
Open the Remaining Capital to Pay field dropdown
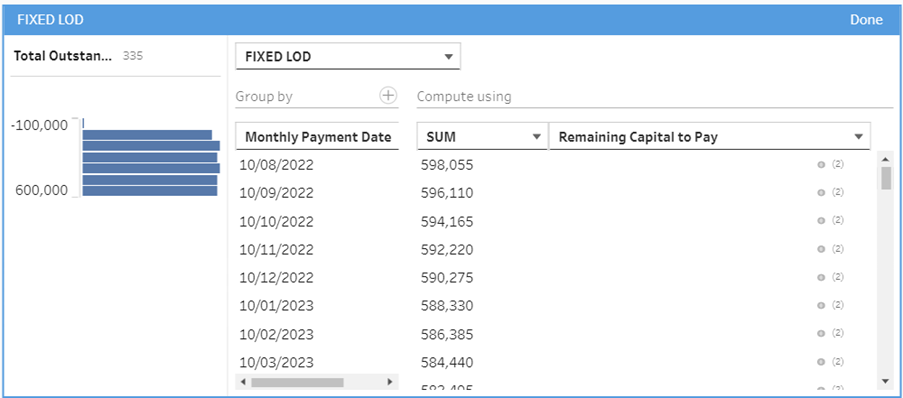click(710, 137)
